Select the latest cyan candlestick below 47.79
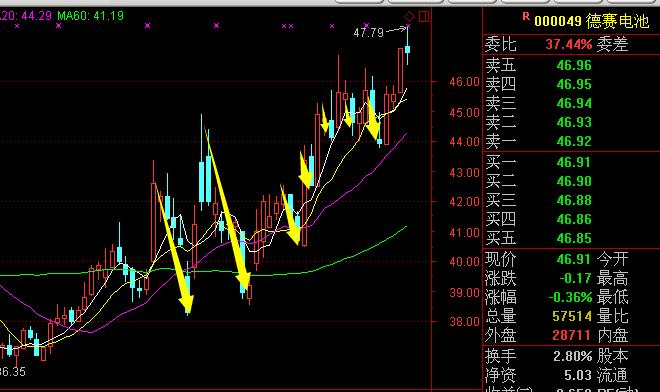 [407, 49]
